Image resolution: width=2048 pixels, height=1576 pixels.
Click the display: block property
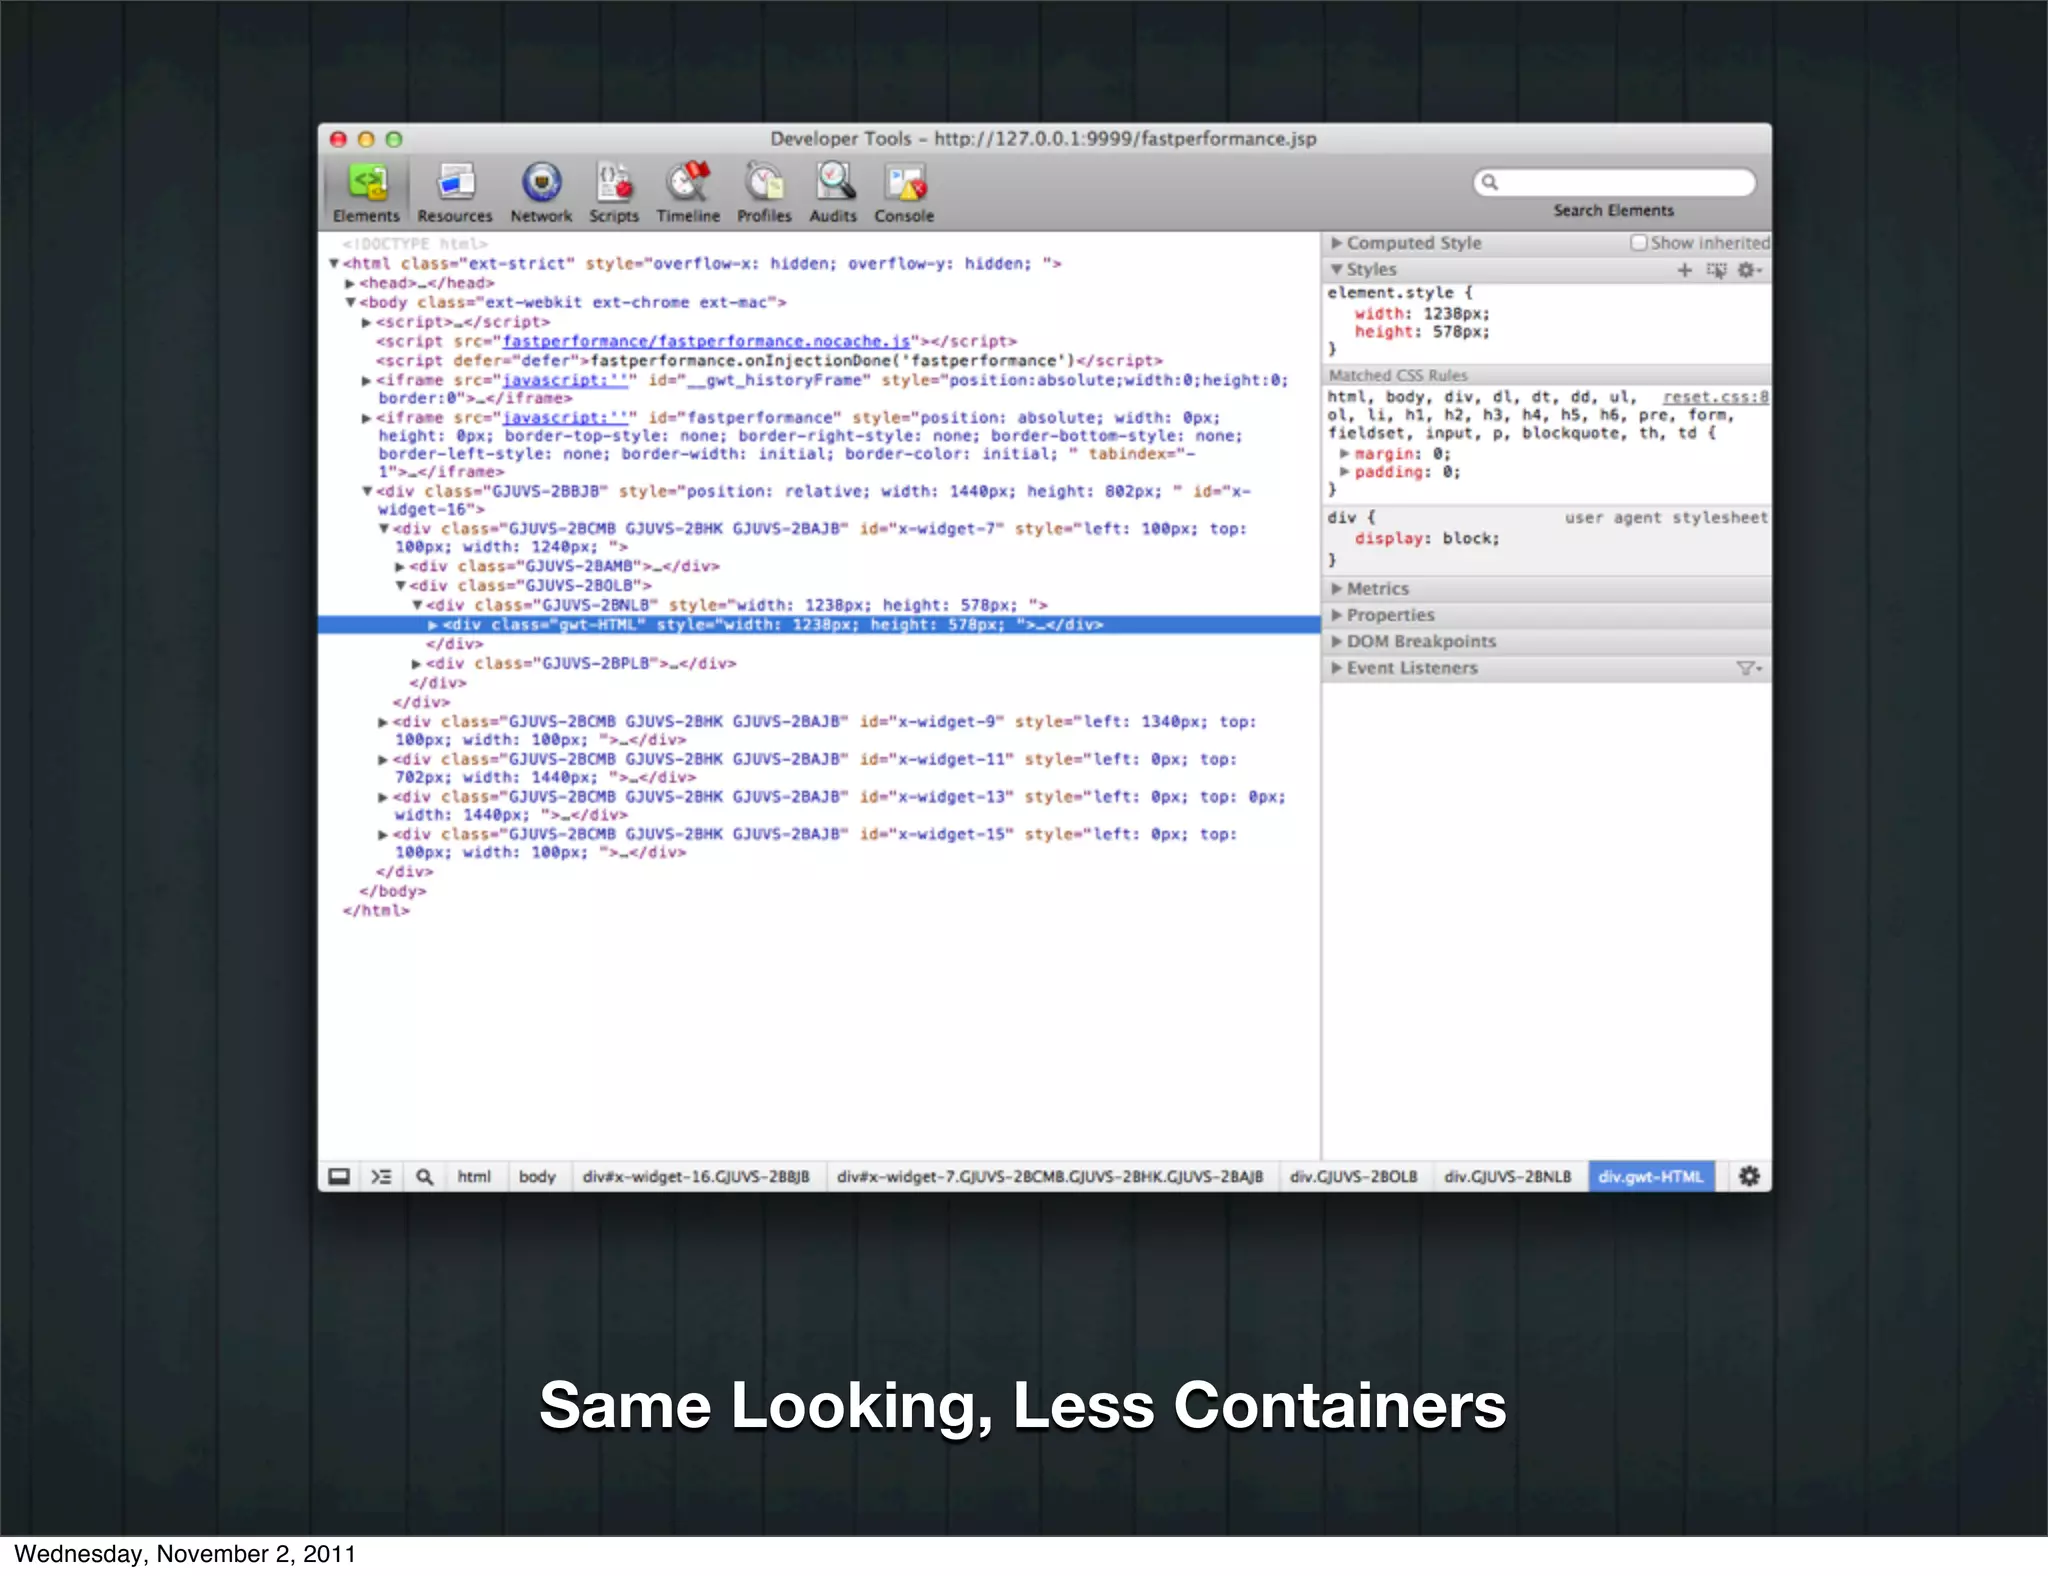(x=1427, y=539)
